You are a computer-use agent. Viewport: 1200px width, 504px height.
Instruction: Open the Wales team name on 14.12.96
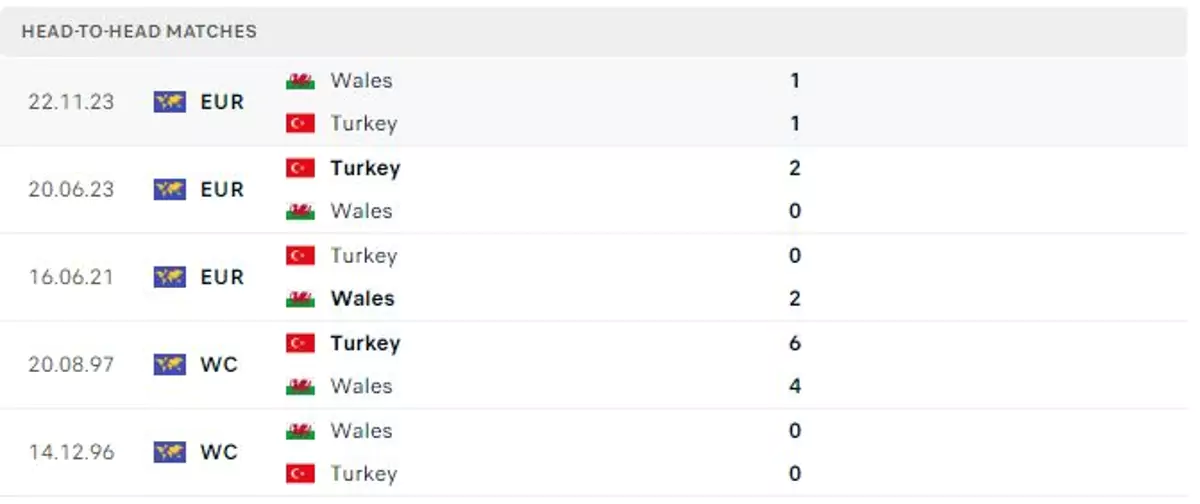click(x=361, y=431)
